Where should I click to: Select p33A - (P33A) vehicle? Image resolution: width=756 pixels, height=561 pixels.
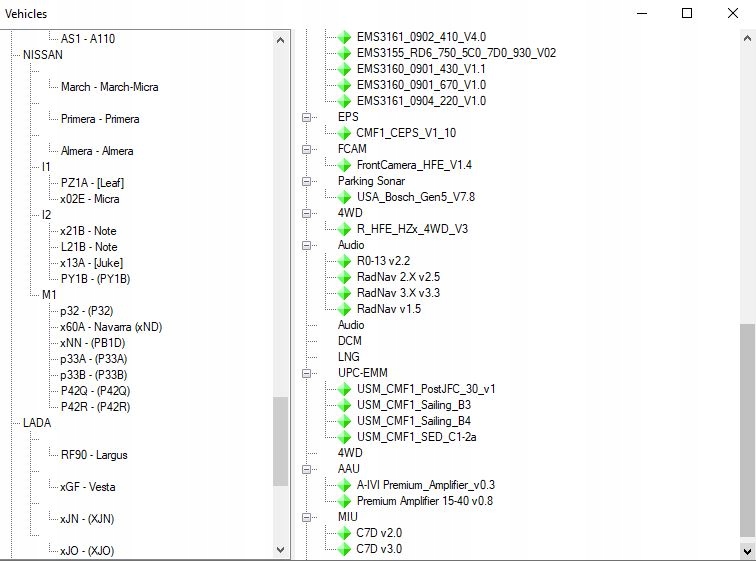coord(94,359)
